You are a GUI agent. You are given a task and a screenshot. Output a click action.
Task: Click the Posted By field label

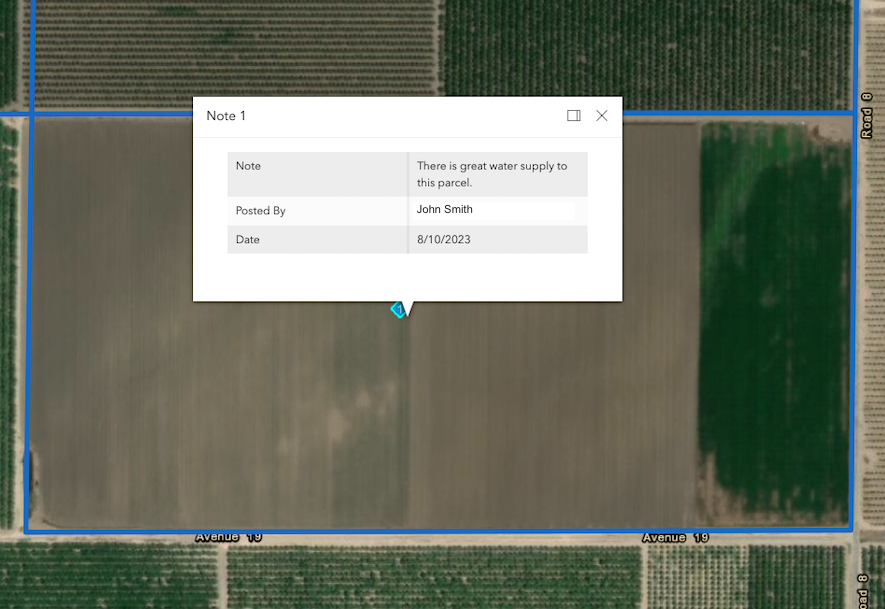[260, 211]
